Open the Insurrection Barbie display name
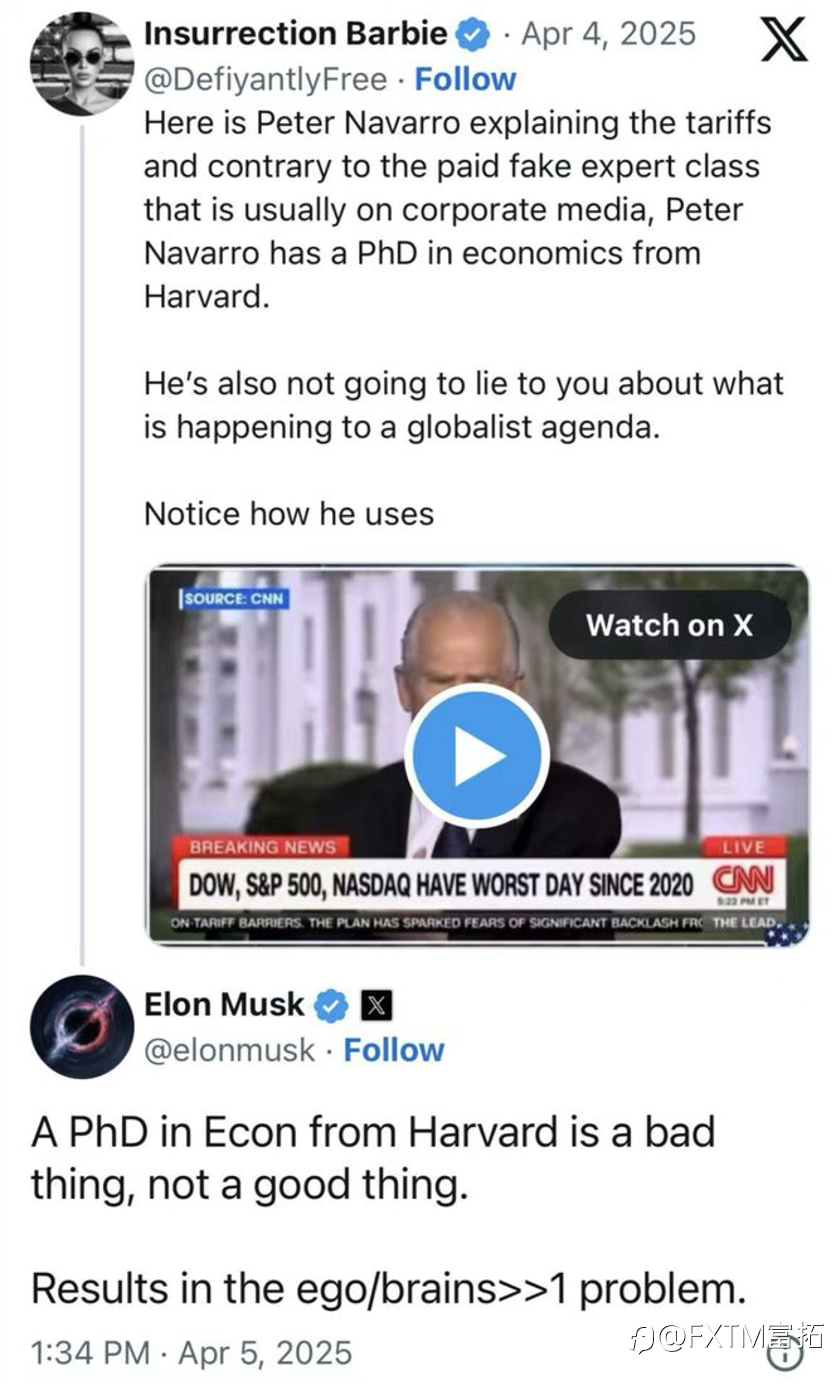The image size is (832, 1386). click(296, 34)
